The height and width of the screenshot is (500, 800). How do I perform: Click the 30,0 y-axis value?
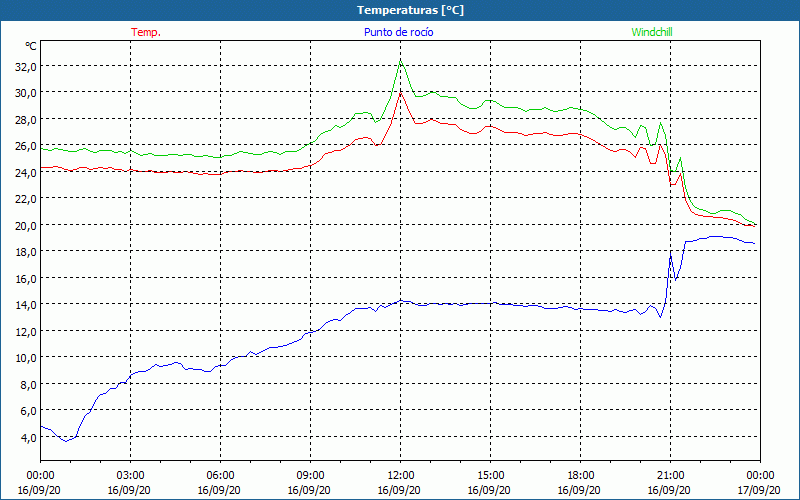coord(26,93)
